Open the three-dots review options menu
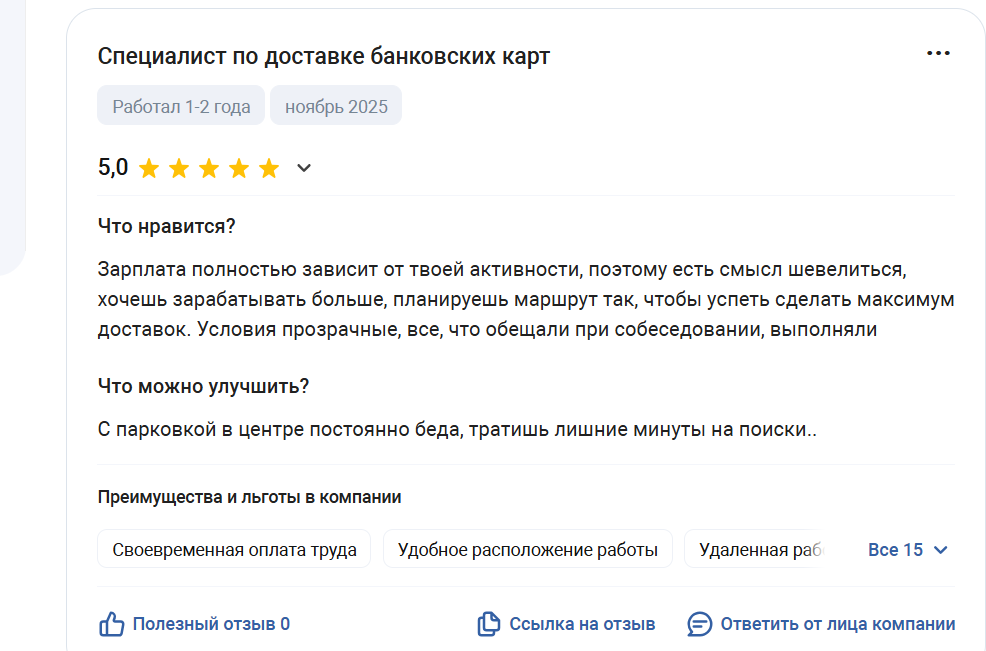The image size is (986, 651). (x=938, y=54)
